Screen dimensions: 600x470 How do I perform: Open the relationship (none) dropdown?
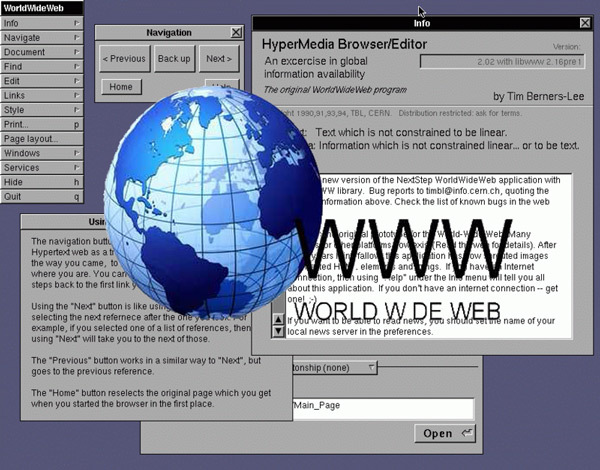point(335,368)
